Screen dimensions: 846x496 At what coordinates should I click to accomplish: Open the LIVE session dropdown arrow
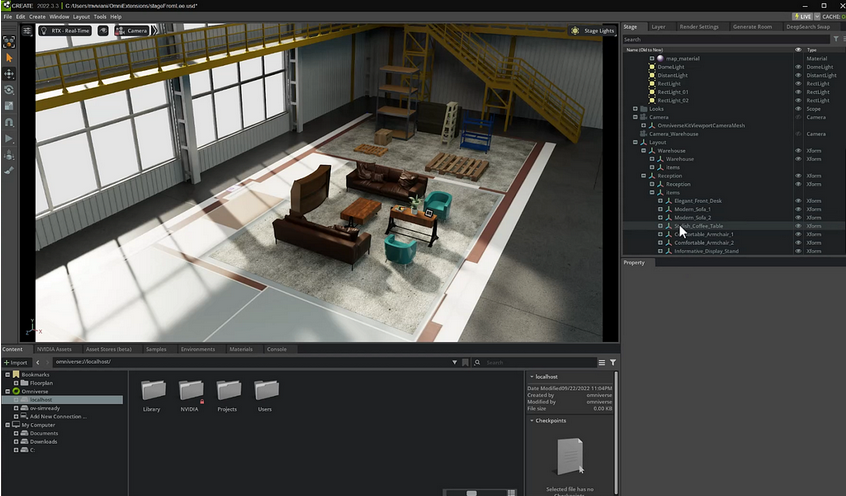pos(817,17)
